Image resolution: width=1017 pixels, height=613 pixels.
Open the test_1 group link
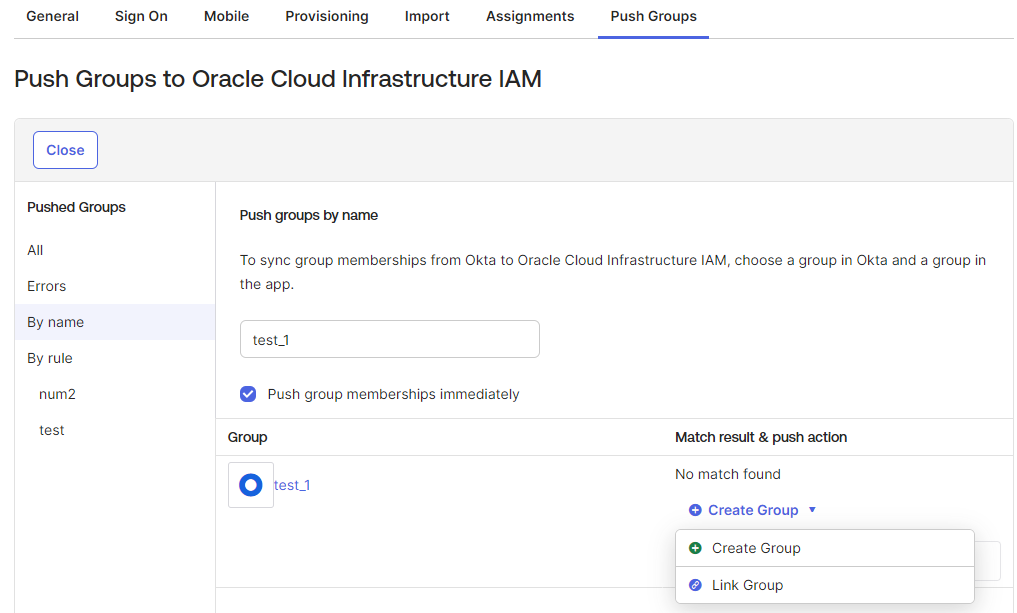(x=292, y=485)
